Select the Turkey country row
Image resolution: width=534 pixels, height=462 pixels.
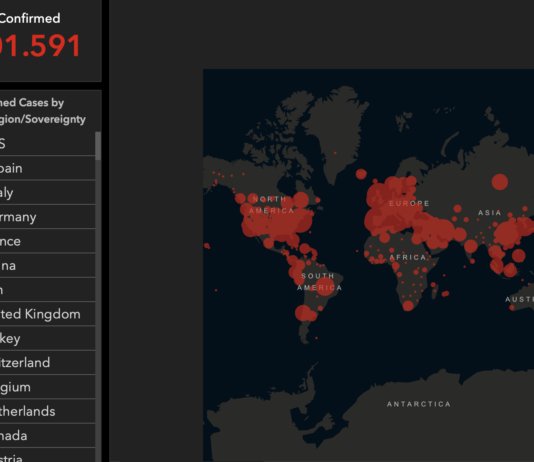coord(47,338)
